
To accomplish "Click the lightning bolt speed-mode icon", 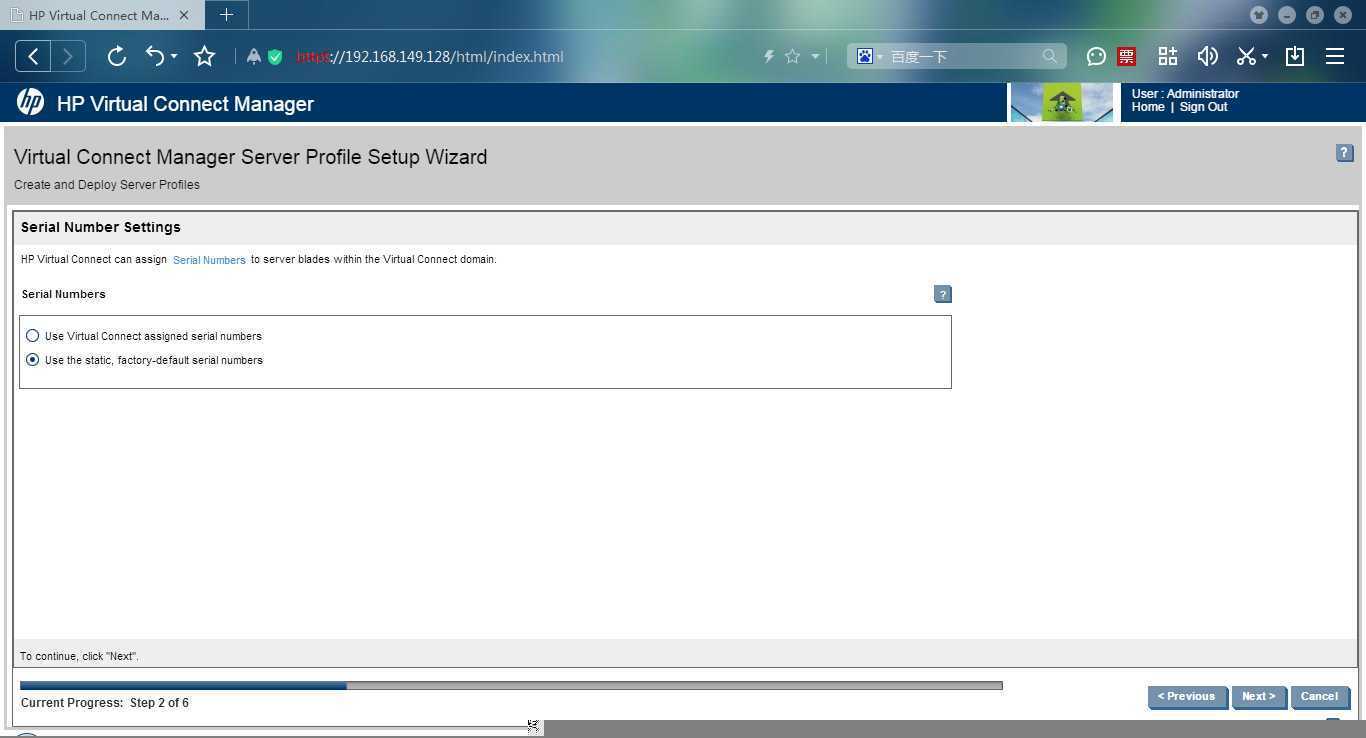I will pyautogui.click(x=769, y=57).
